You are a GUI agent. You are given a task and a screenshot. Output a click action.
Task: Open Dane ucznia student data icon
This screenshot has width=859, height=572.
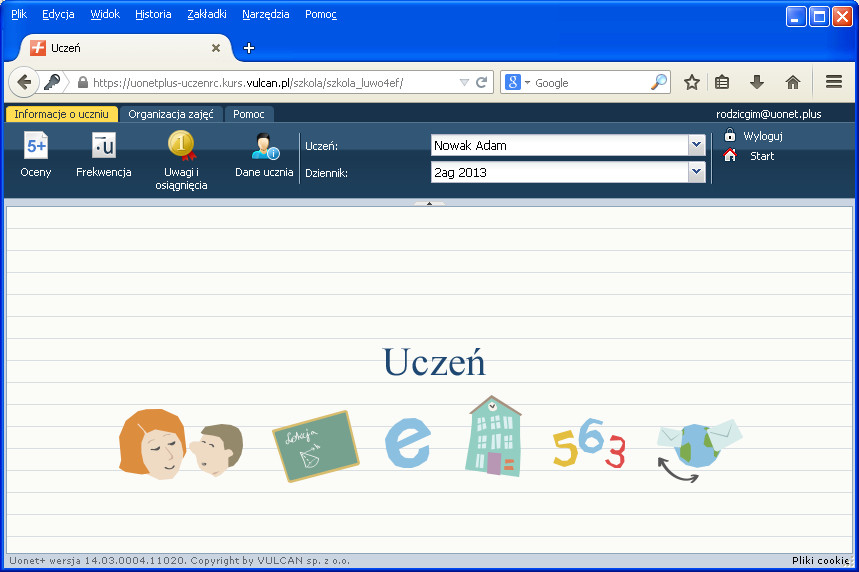coord(265,146)
